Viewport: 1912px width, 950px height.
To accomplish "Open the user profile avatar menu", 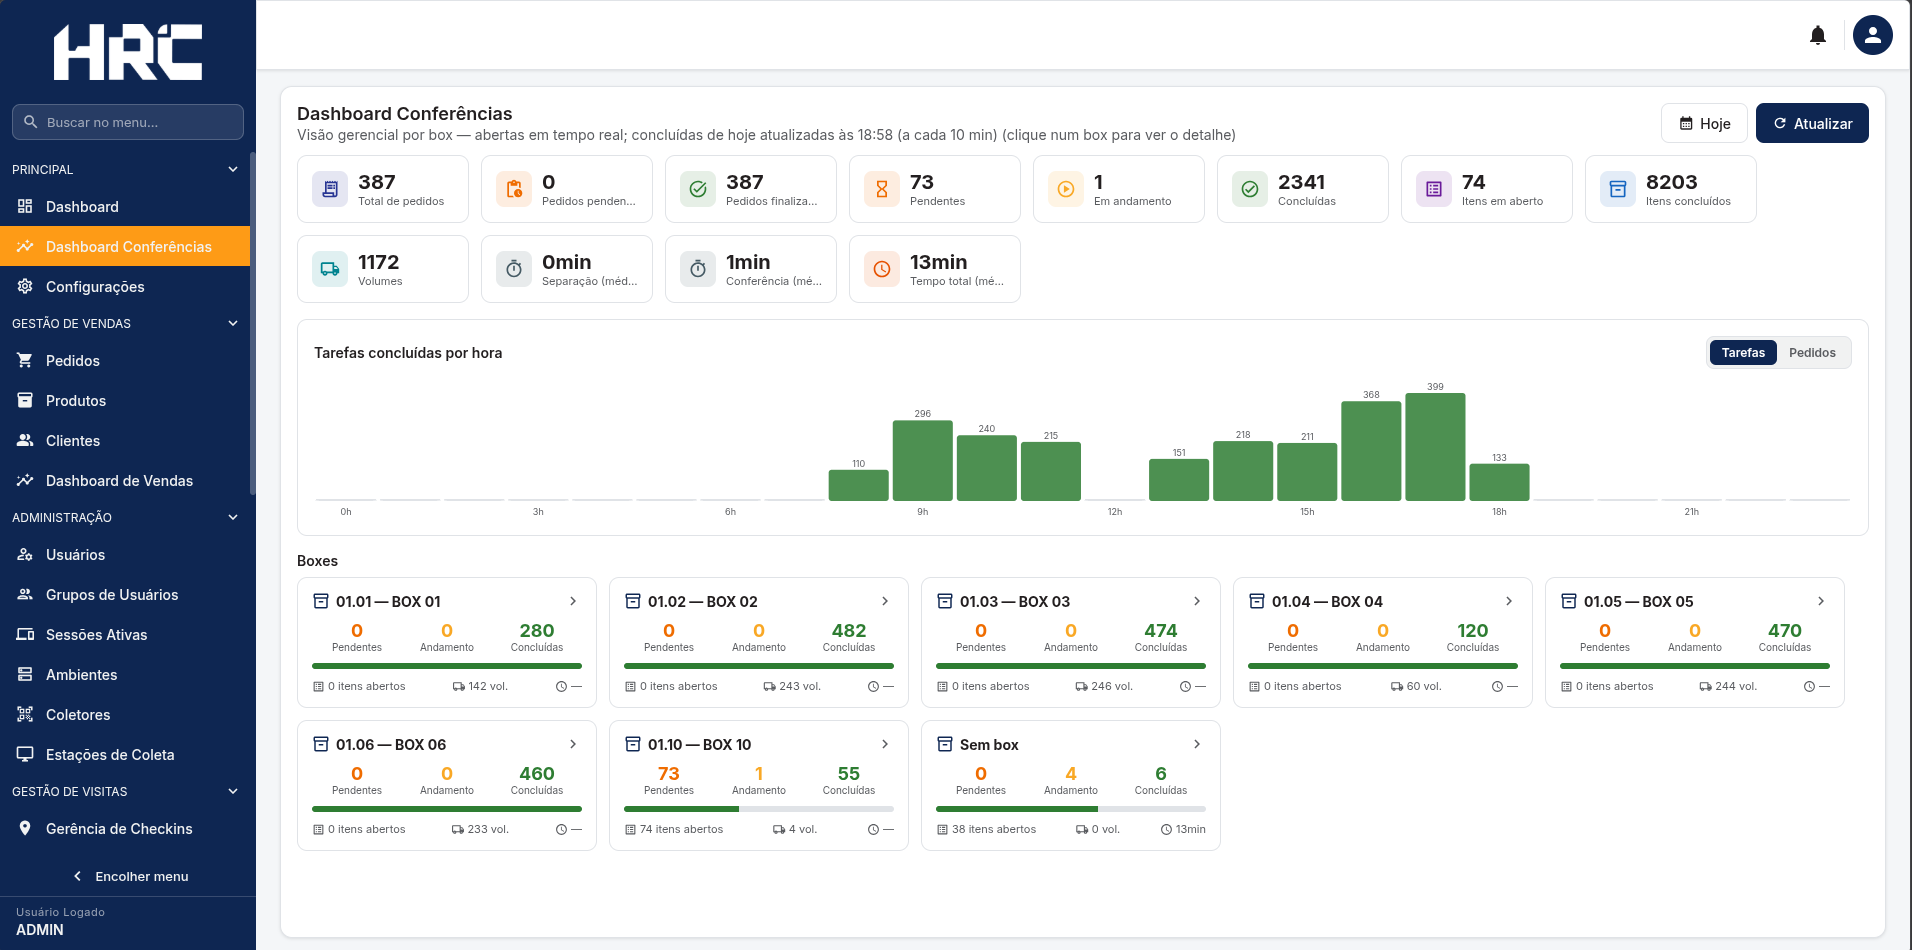I will tap(1872, 35).
